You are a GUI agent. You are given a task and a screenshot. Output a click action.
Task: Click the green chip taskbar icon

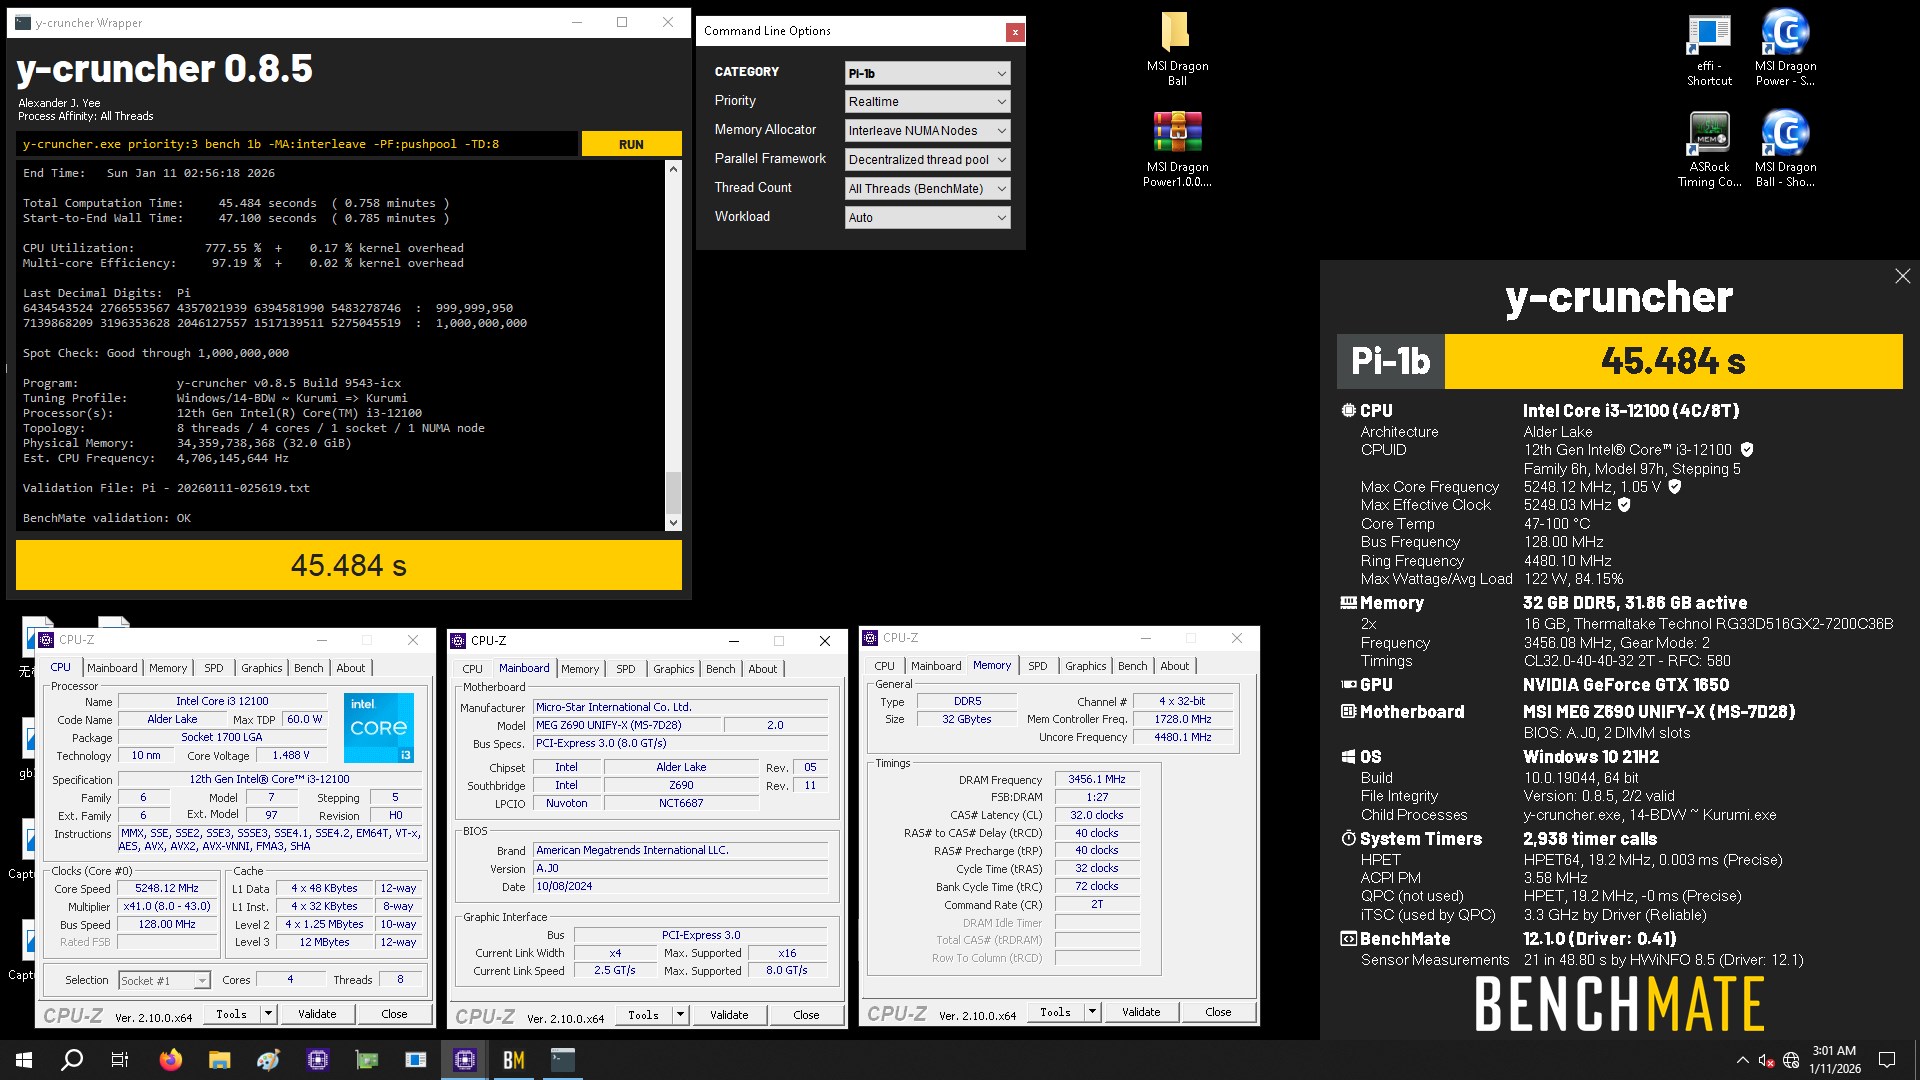367,1060
